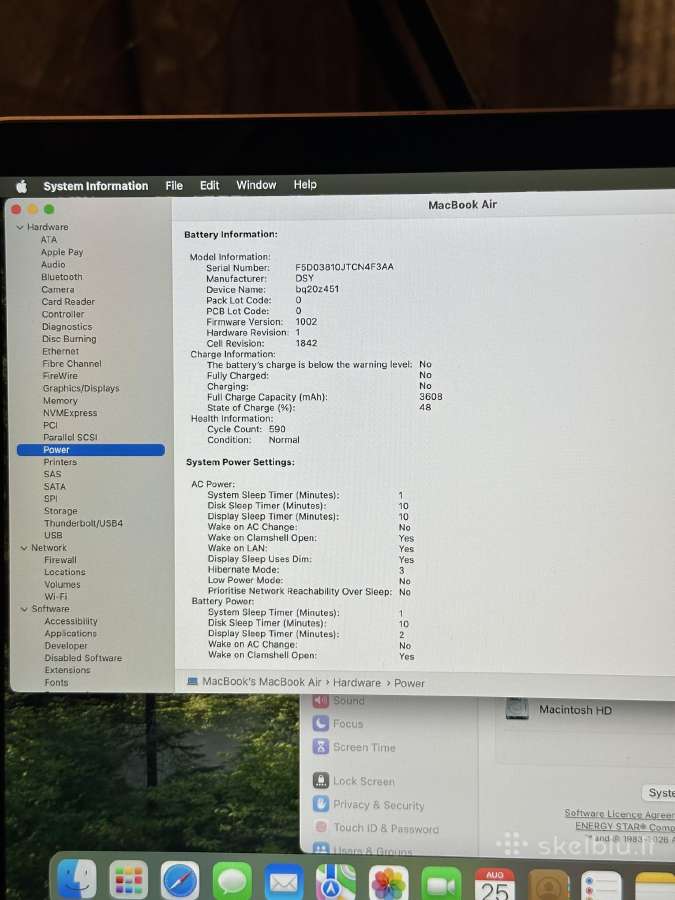Select Firewall under Network
Viewport: 675px width, 900px height.
(60, 560)
